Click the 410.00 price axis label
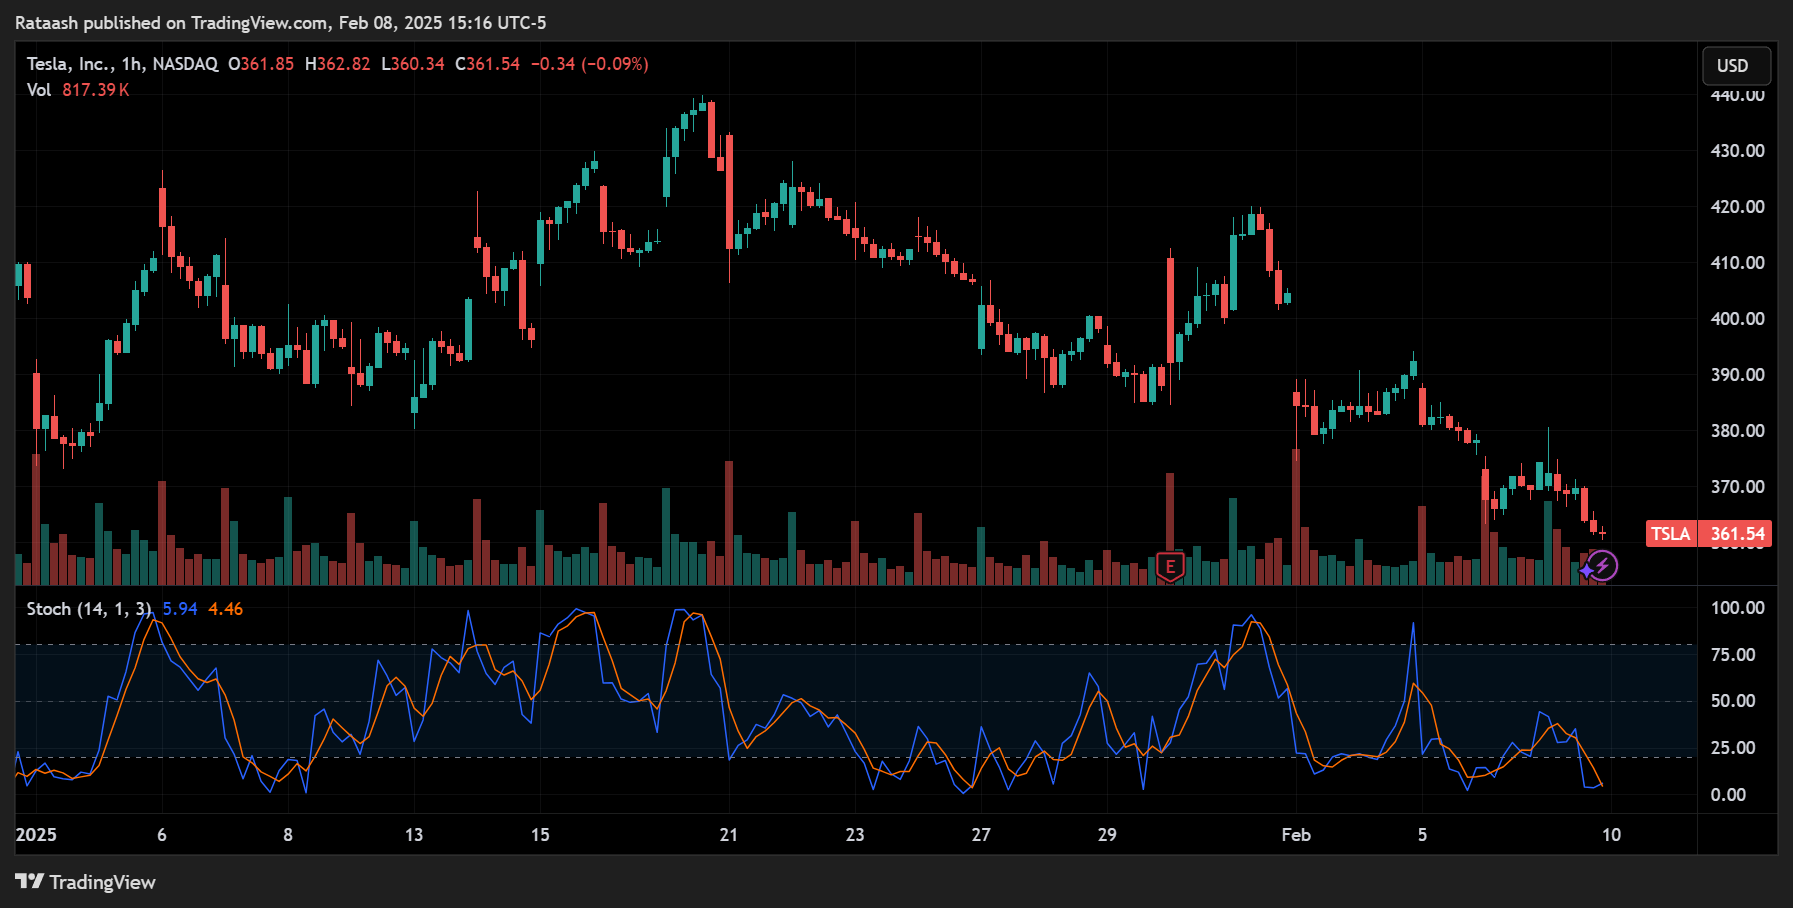1793x908 pixels. click(x=1737, y=263)
